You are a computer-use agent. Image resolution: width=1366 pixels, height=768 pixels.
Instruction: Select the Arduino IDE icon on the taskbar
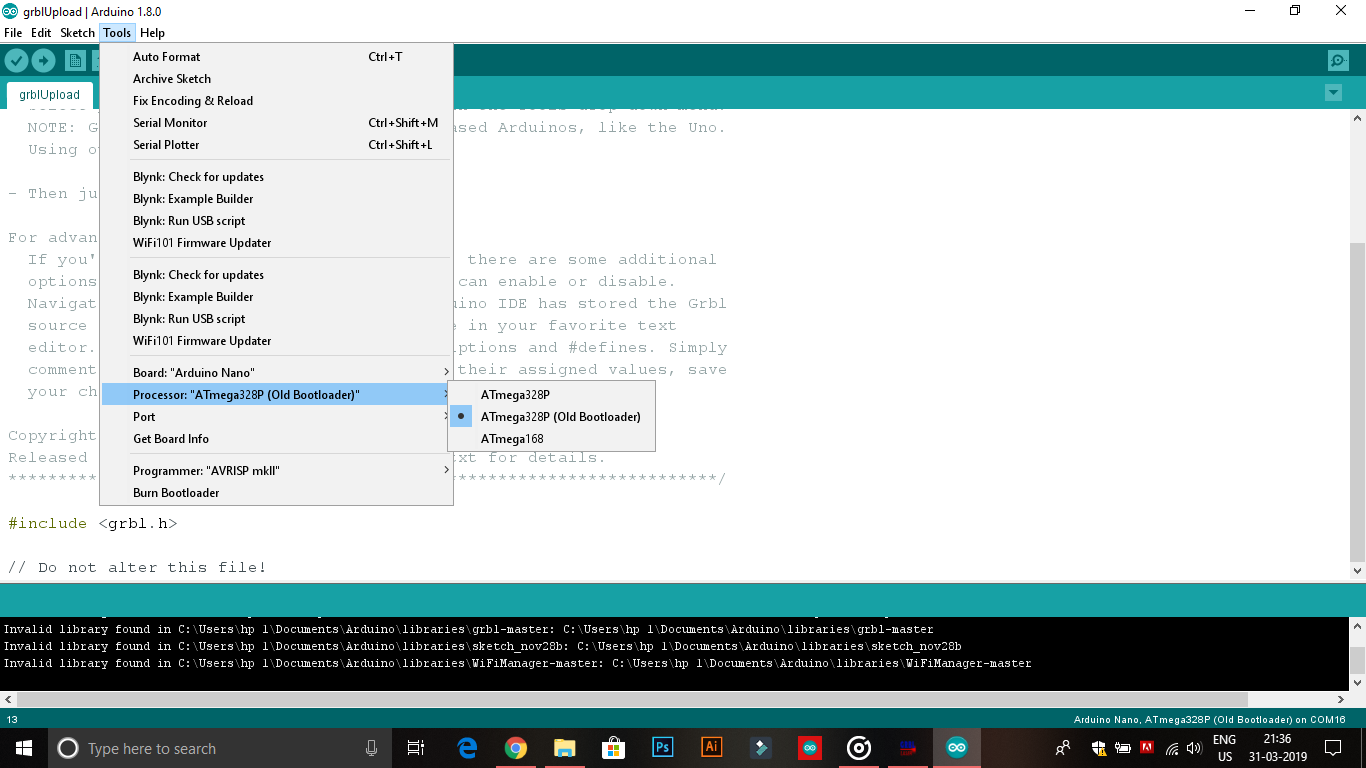pyautogui.click(x=957, y=747)
